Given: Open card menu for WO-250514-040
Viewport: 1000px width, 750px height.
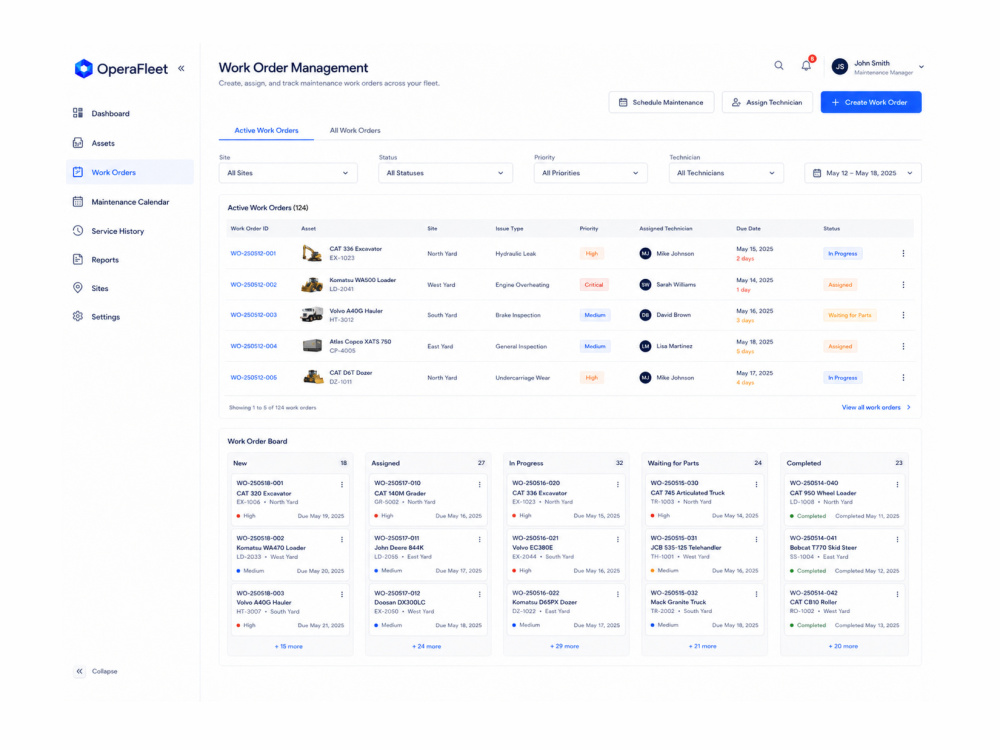Looking at the screenshot, I should [897, 485].
